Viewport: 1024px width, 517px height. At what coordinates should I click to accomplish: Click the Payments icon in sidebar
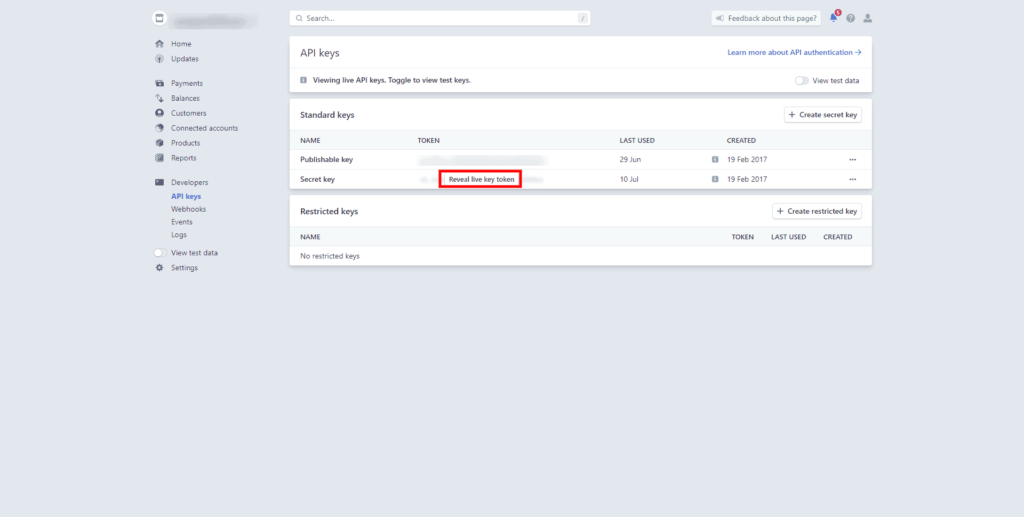pos(159,84)
